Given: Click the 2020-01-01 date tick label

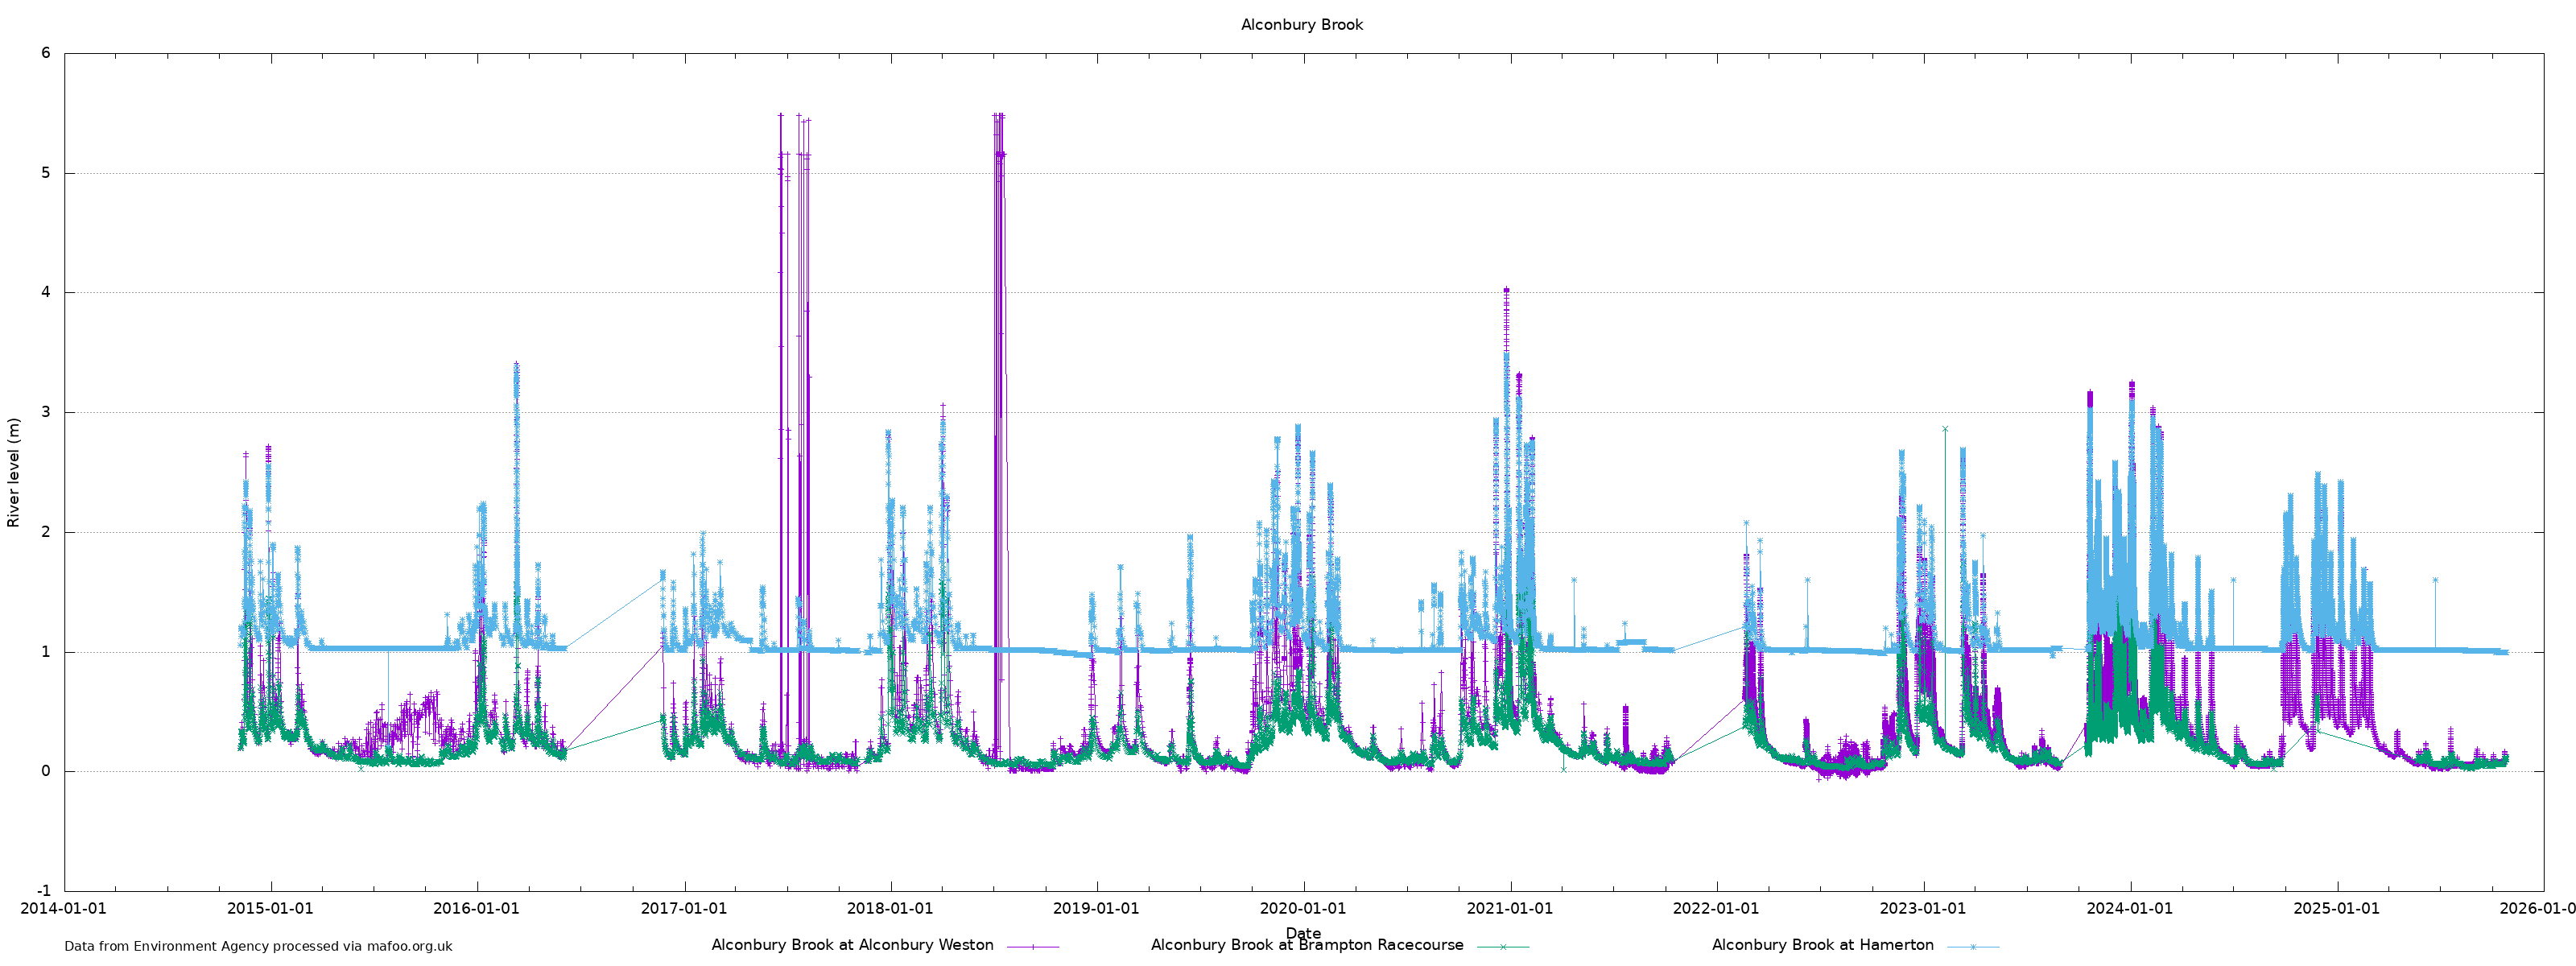Looking at the screenshot, I should coord(1302,908).
